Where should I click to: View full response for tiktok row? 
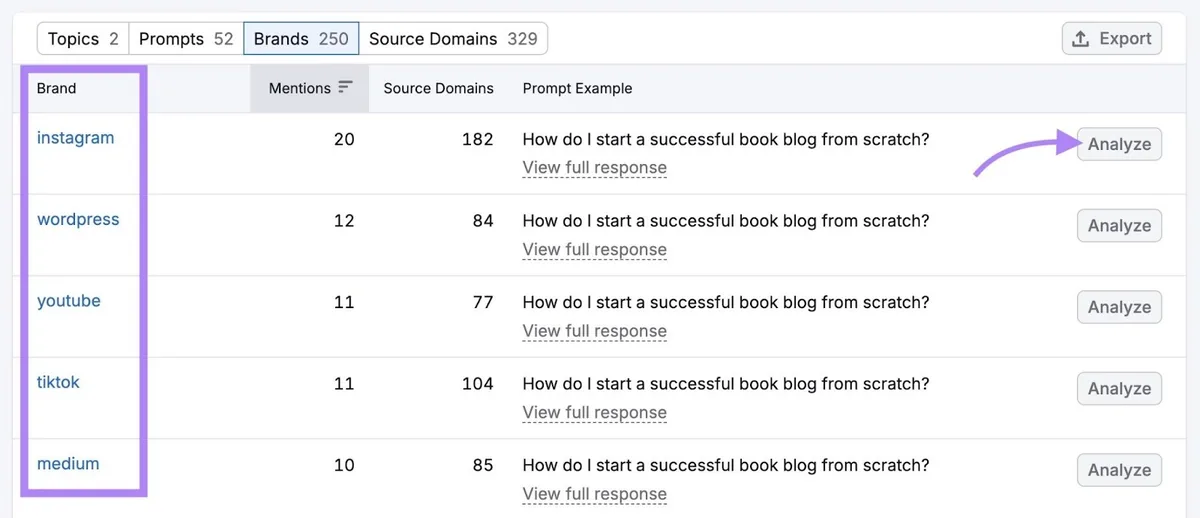pyautogui.click(x=594, y=413)
